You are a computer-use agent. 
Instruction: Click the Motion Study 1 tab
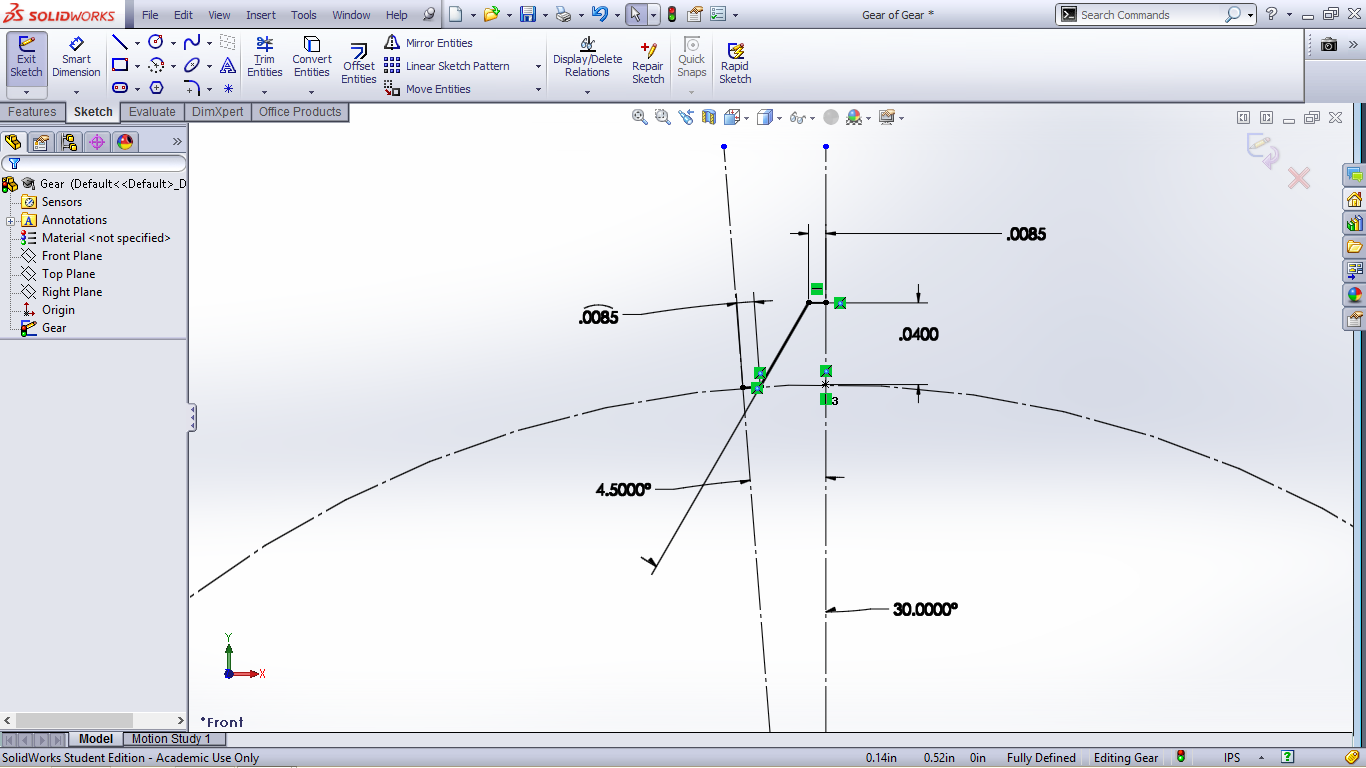pos(171,739)
